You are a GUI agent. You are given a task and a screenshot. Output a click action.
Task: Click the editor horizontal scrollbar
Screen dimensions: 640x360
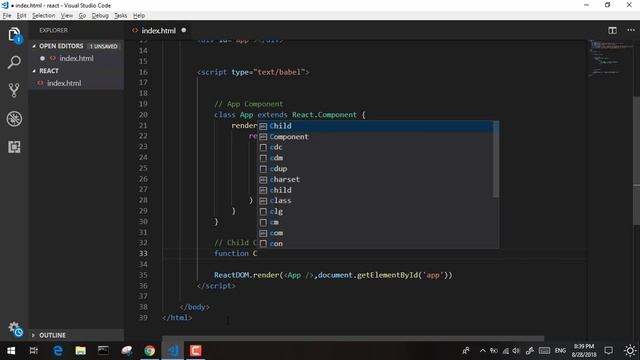[353, 338]
